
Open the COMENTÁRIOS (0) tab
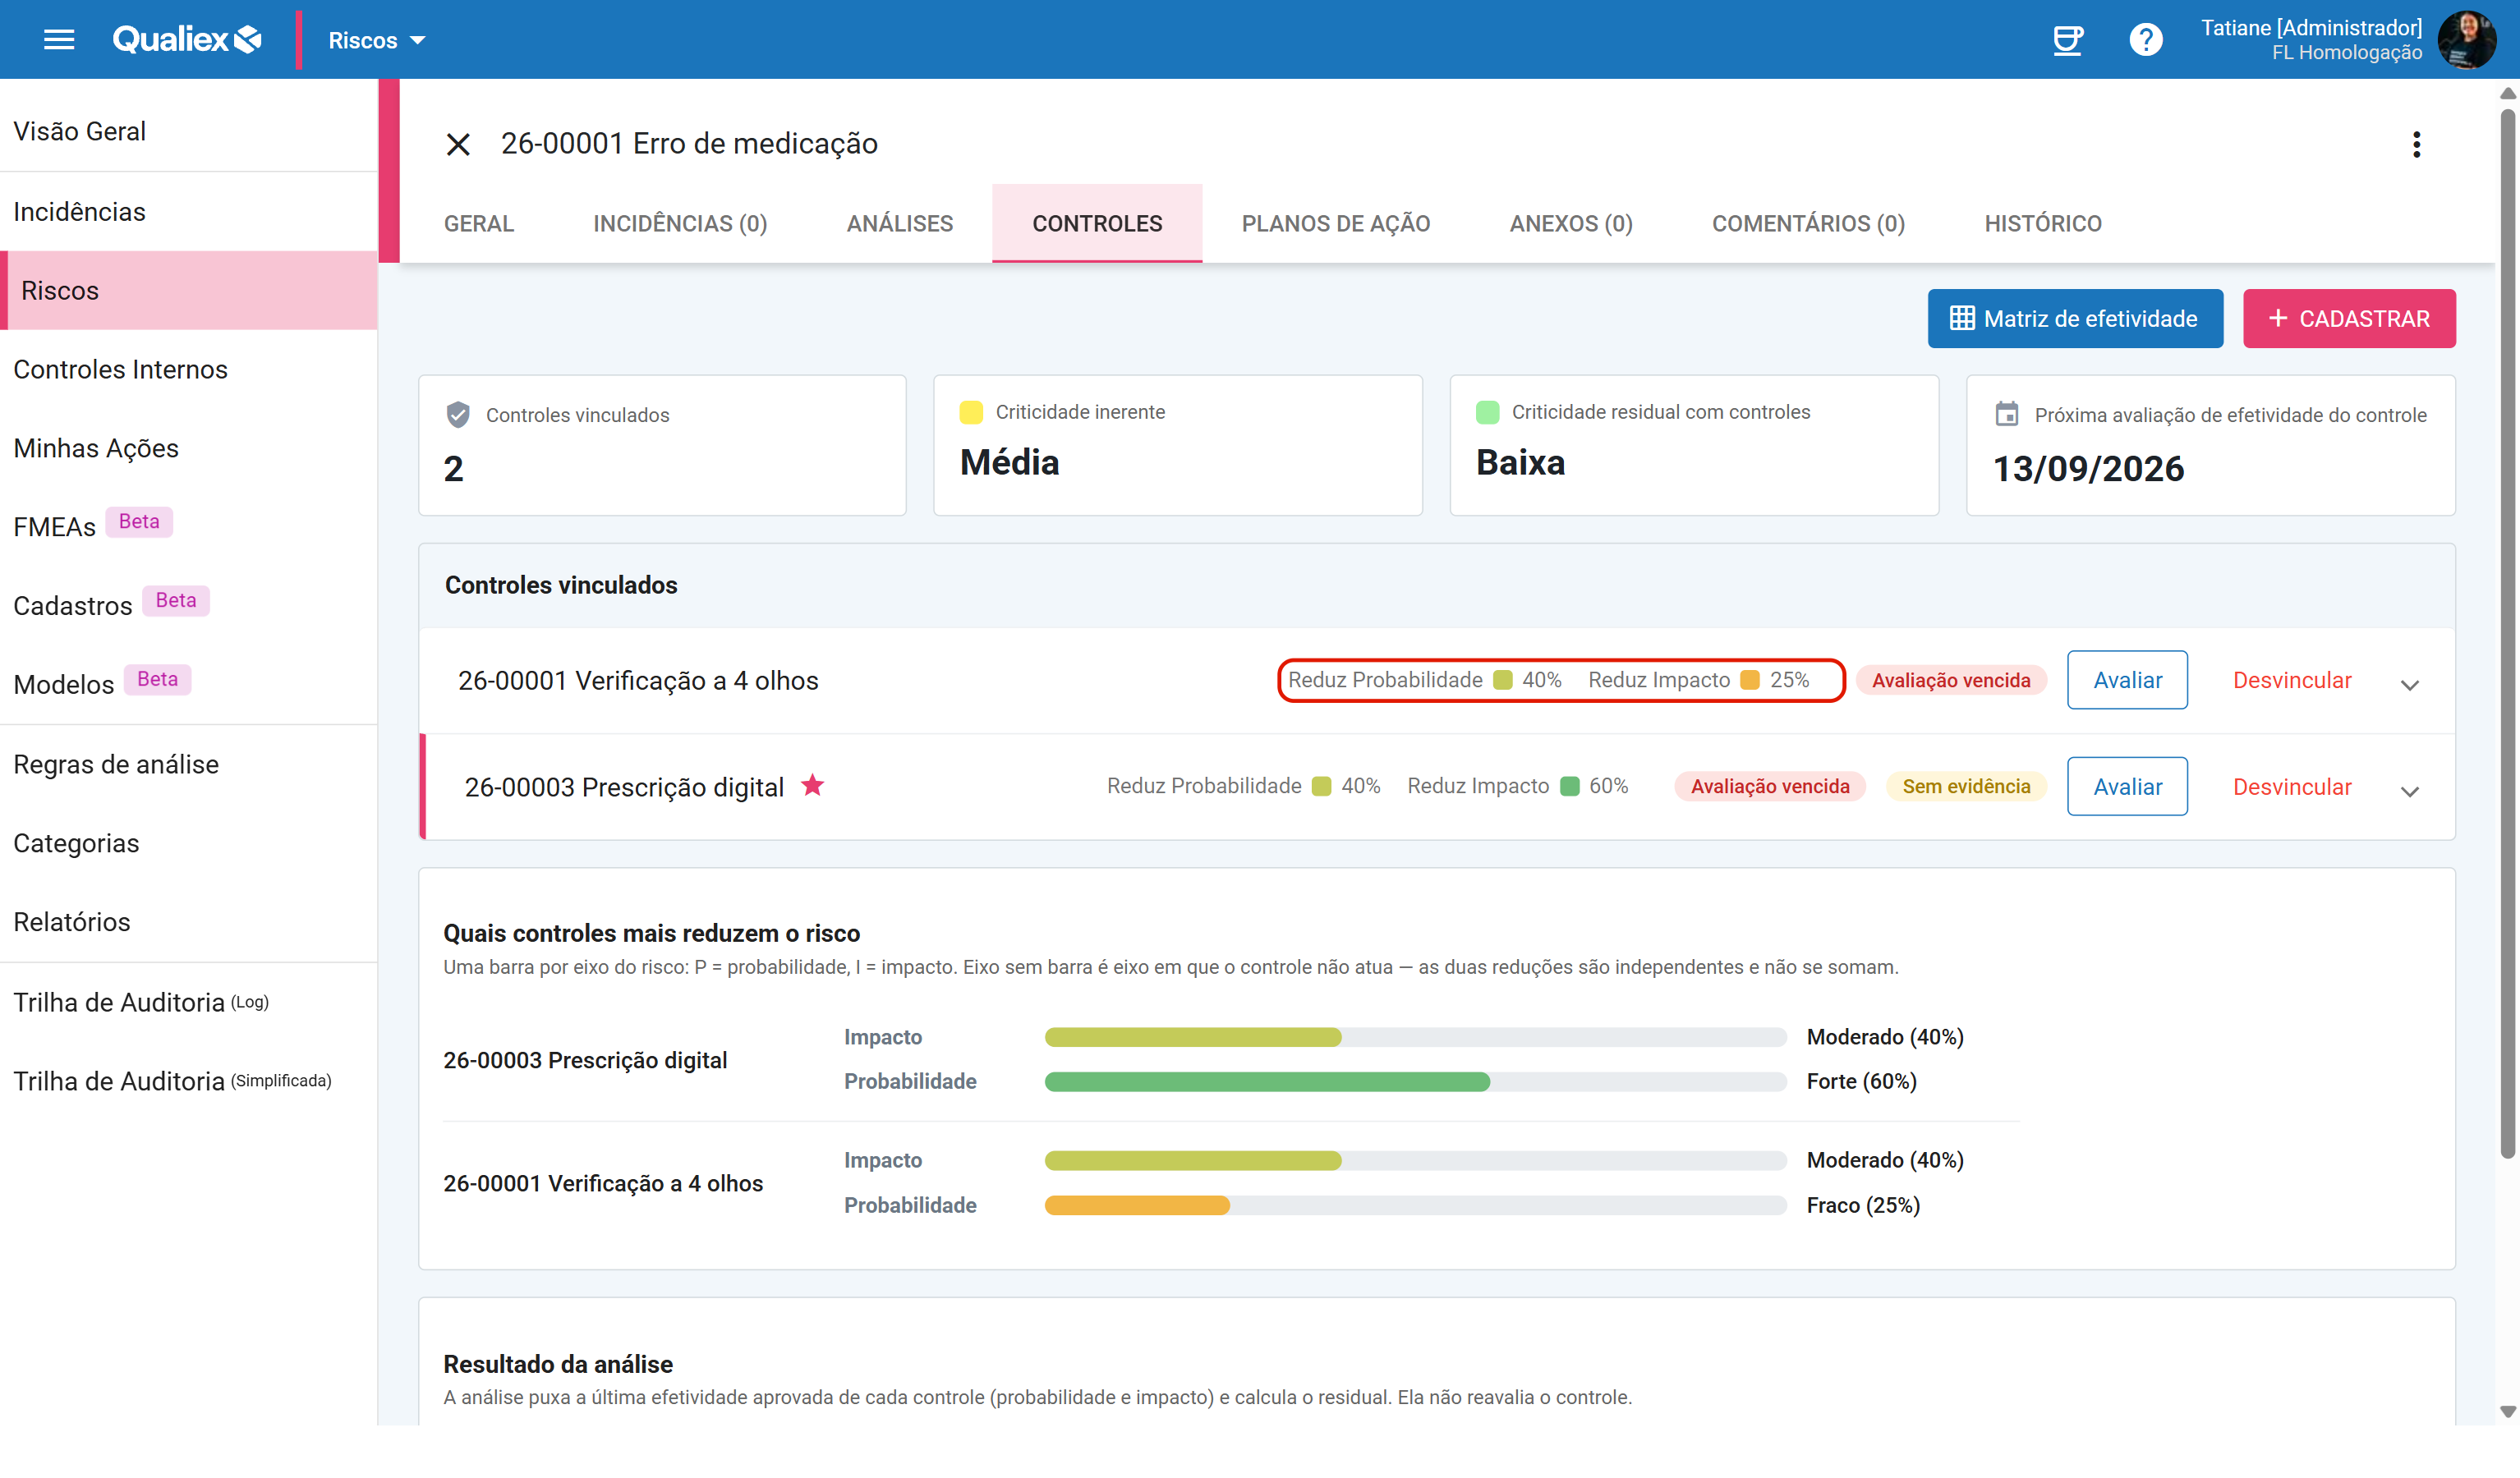pyautogui.click(x=1808, y=223)
